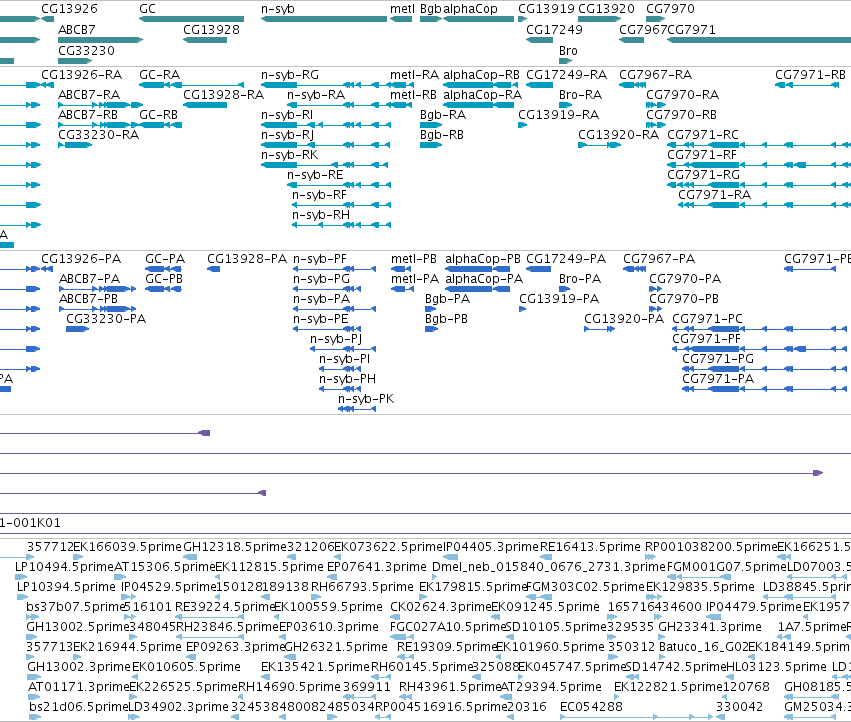Click the n-syb-PJ protein label
Image resolution: width=851 pixels, height=722 pixels.
336,339
